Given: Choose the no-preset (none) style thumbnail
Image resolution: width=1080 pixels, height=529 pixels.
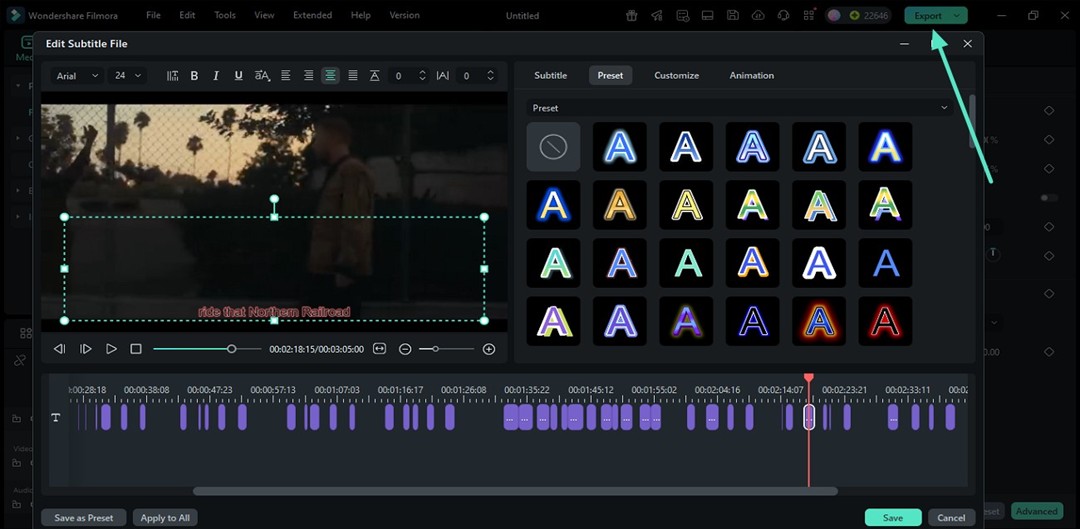Looking at the screenshot, I should tap(553, 147).
